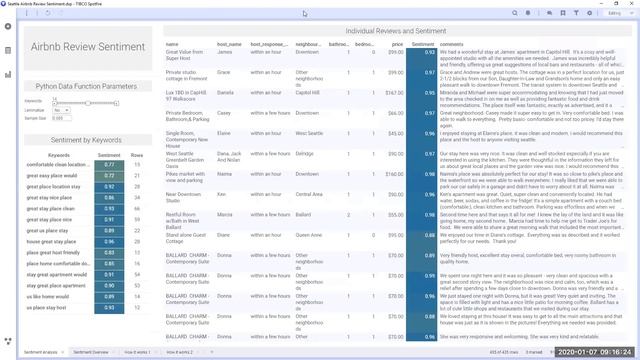This screenshot has width=640, height=360.
Task: Switch to the How it works 2 tab
Action: pos(180,352)
